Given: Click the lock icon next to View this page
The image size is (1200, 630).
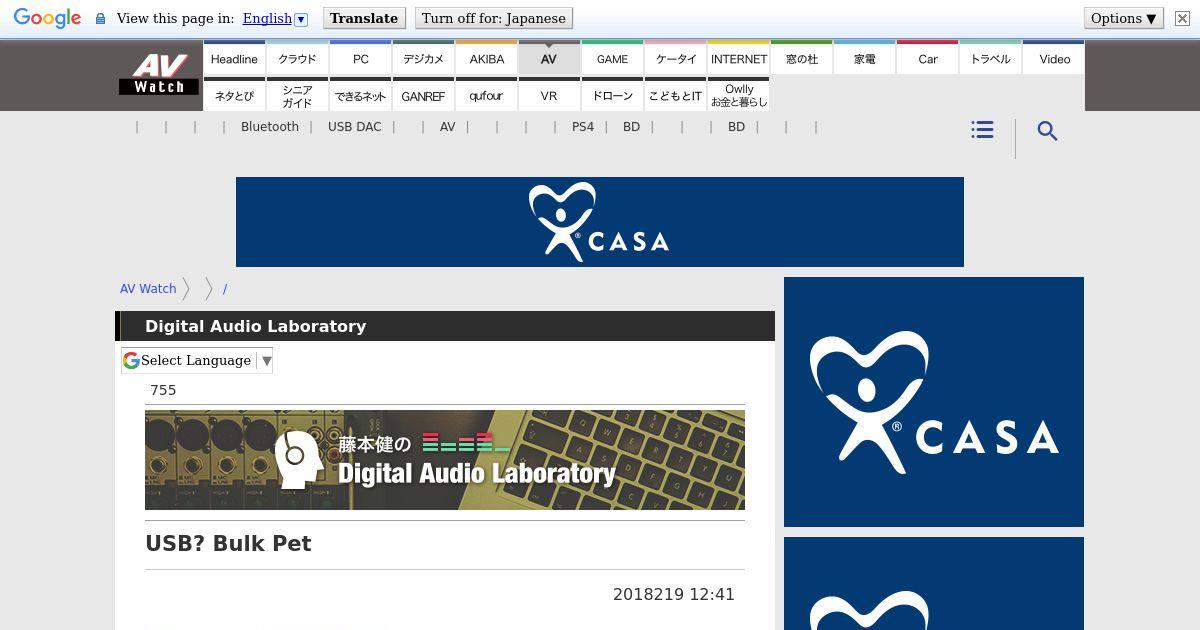Looking at the screenshot, I should point(100,18).
